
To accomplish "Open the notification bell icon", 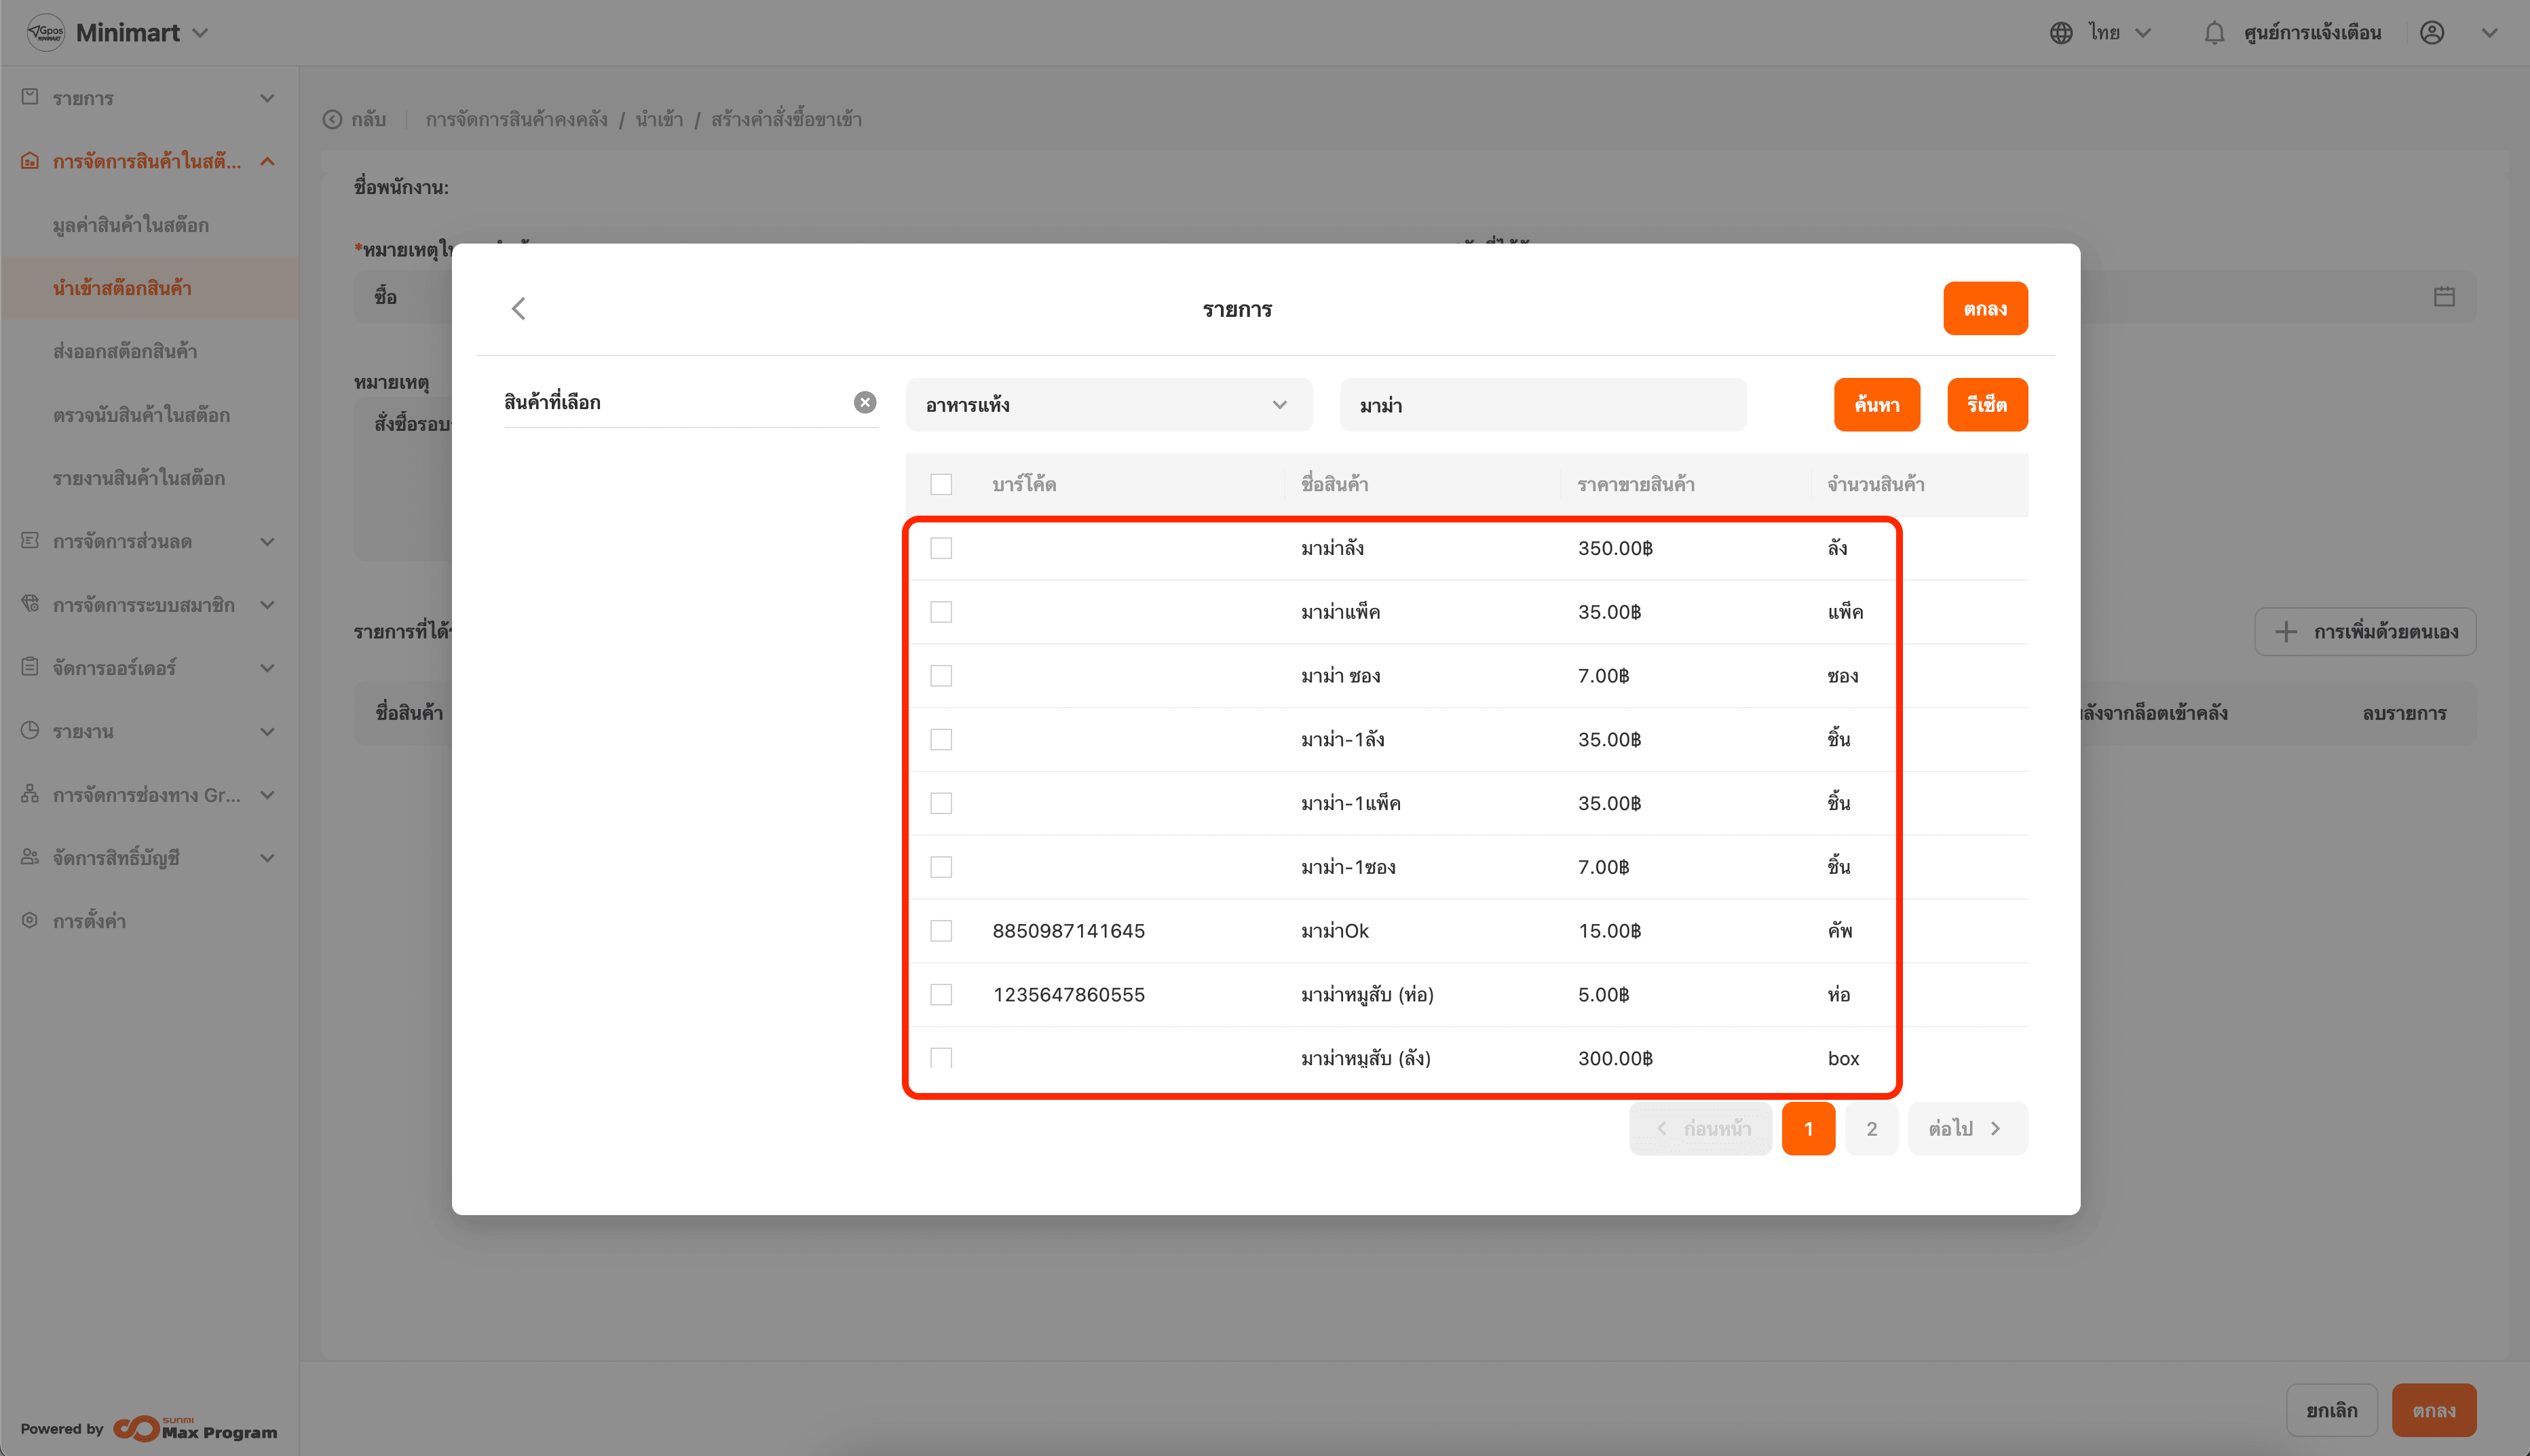I will click(x=2214, y=33).
